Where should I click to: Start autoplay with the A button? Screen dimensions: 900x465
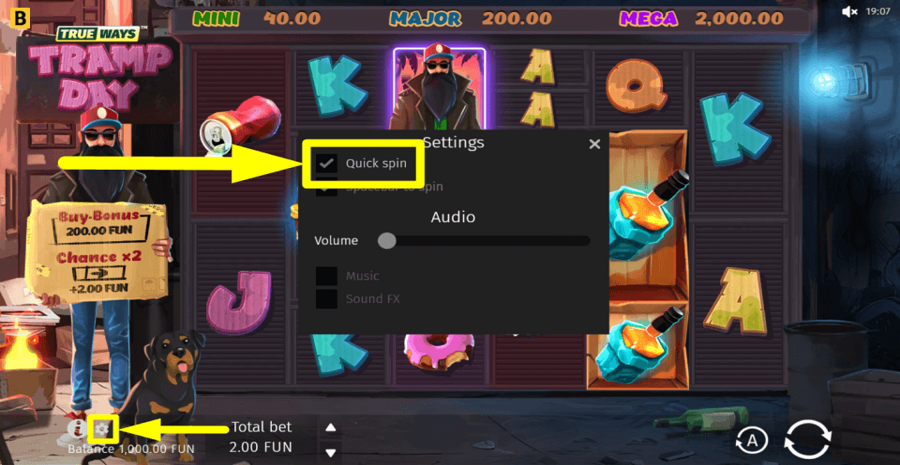(x=751, y=441)
